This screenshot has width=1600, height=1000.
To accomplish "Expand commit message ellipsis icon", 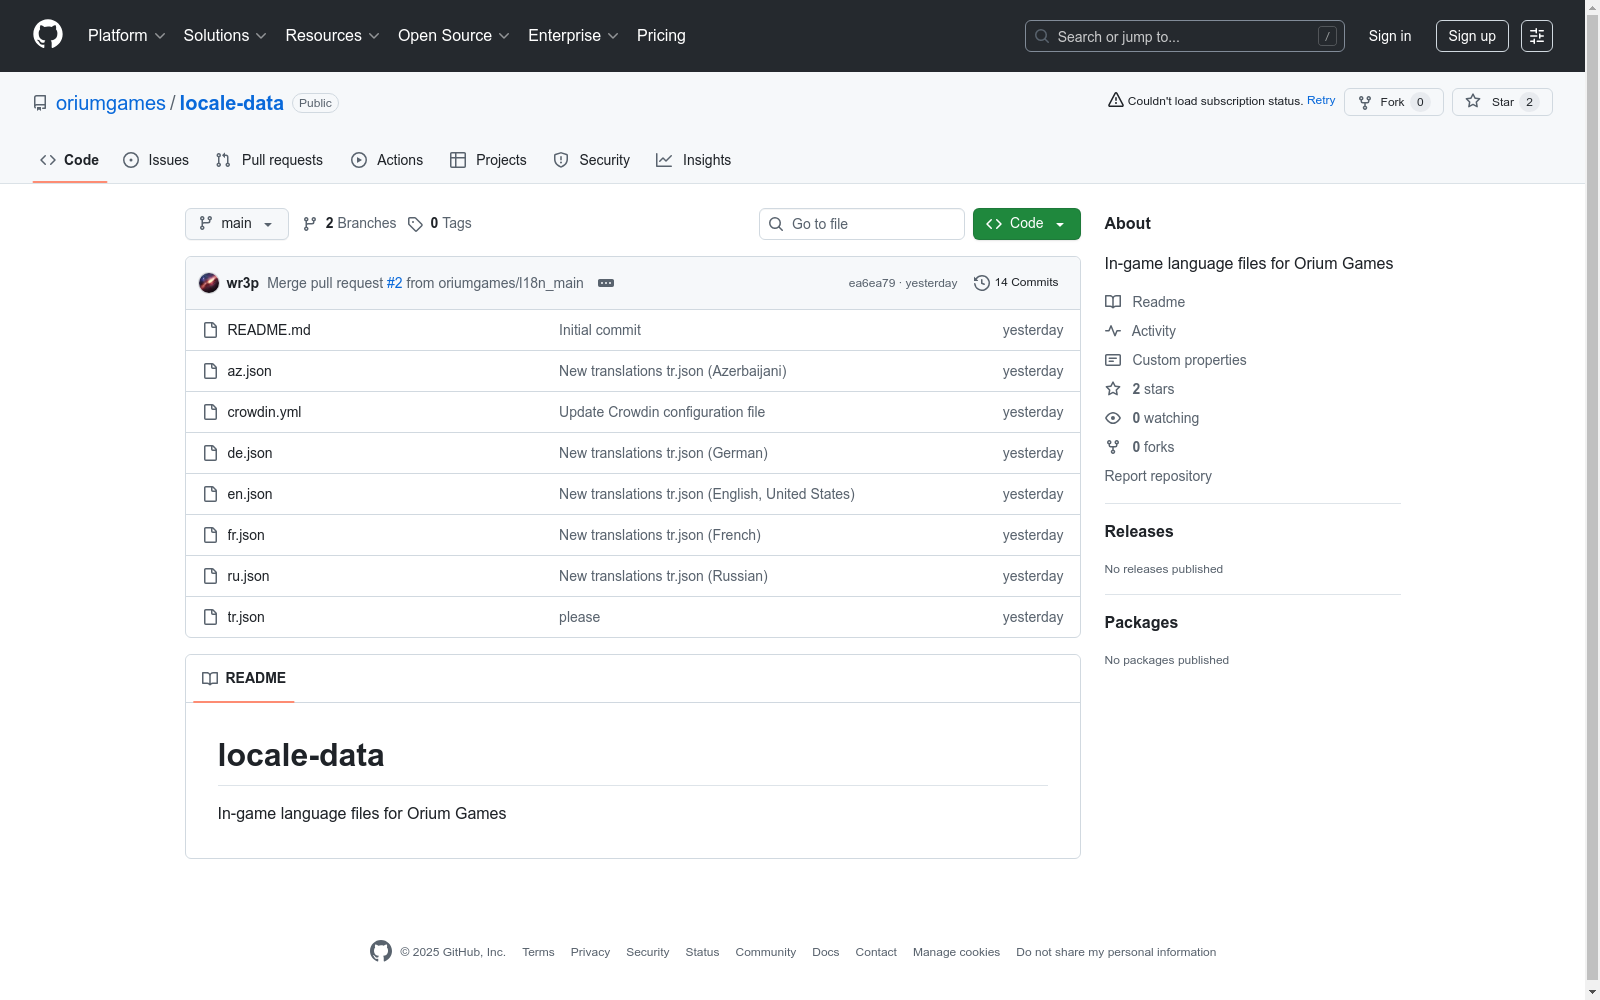I will coord(606,283).
